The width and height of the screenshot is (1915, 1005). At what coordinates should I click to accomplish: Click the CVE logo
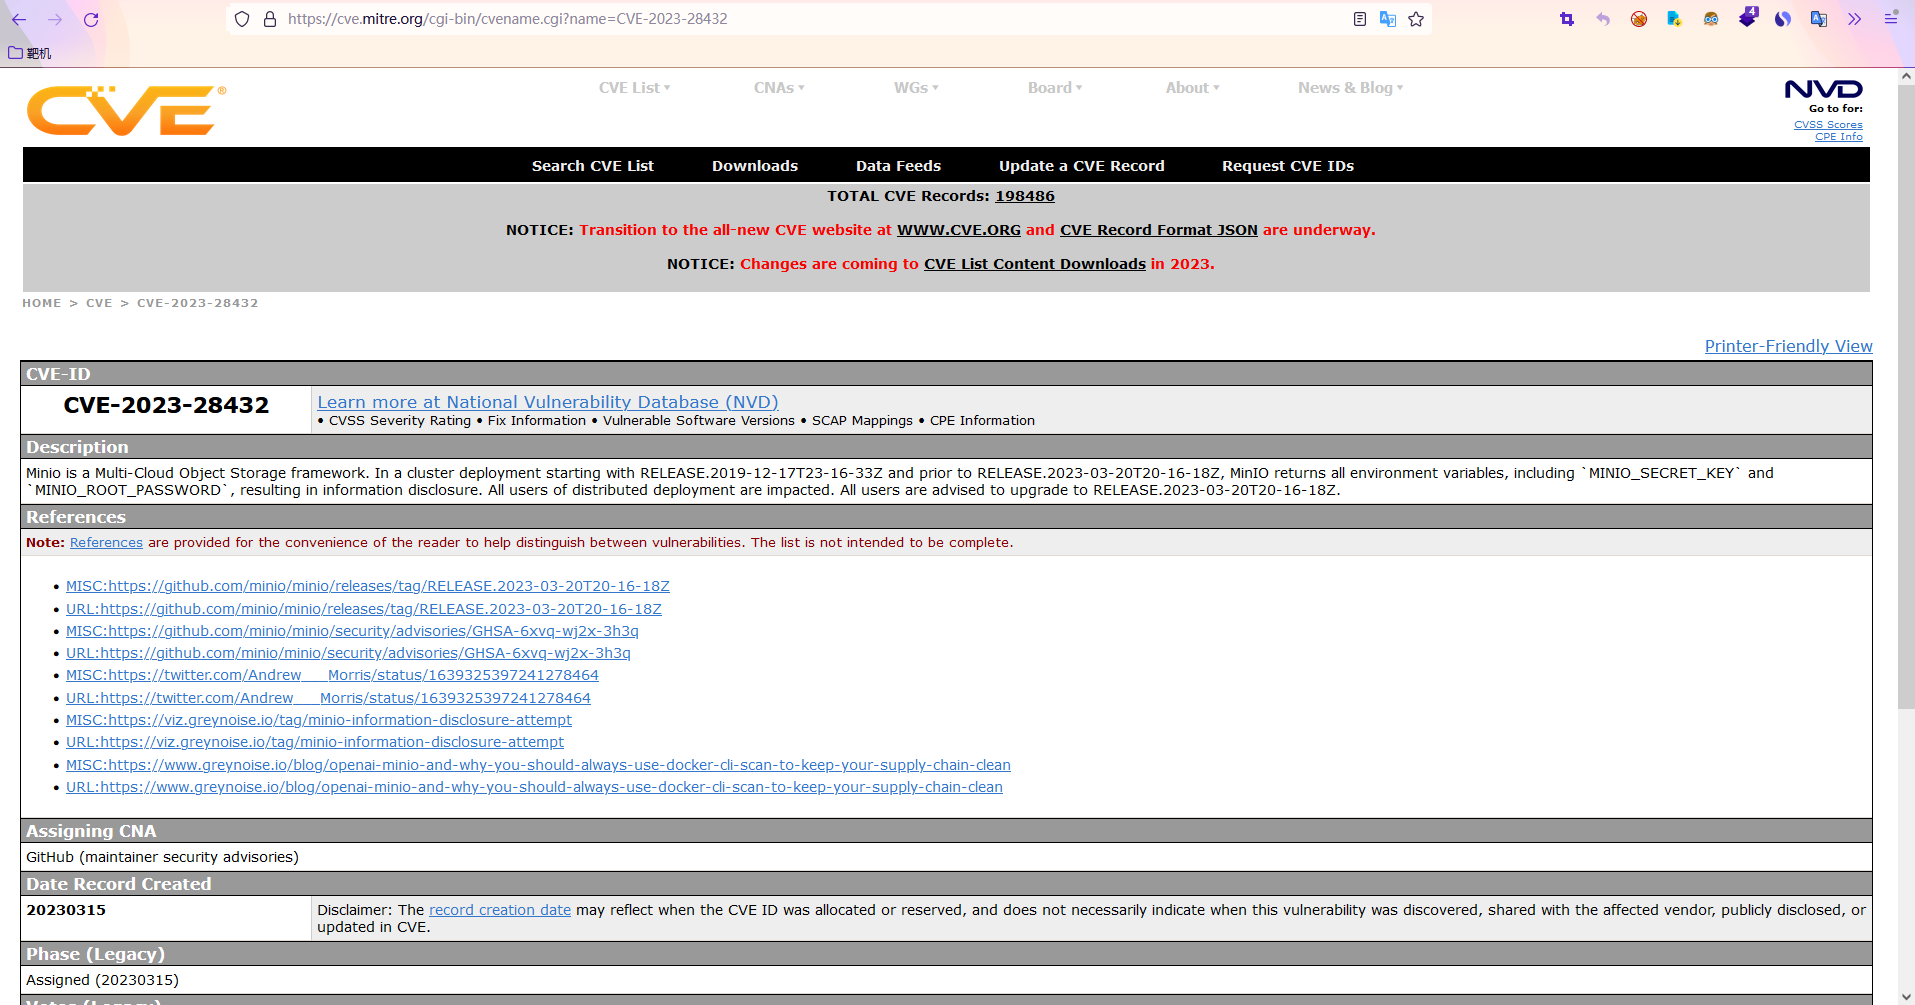pyautogui.click(x=126, y=110)
